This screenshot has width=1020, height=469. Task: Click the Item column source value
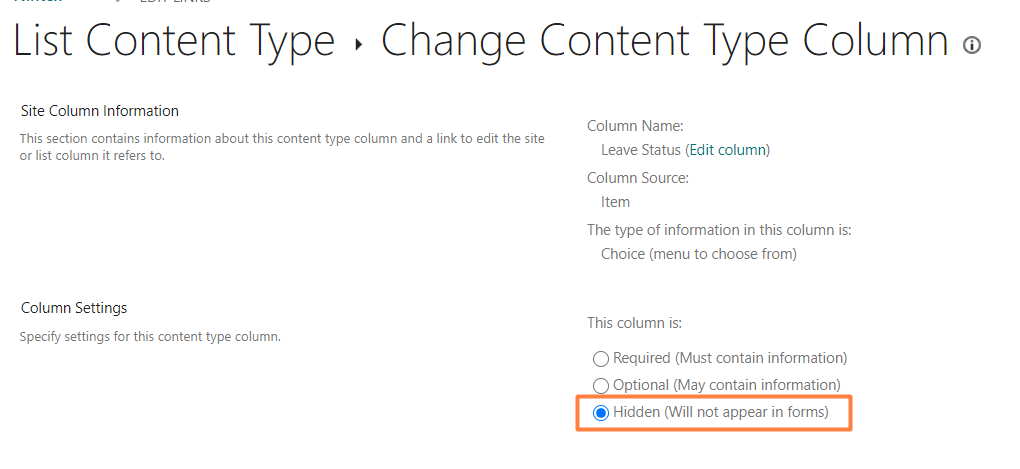615,202
